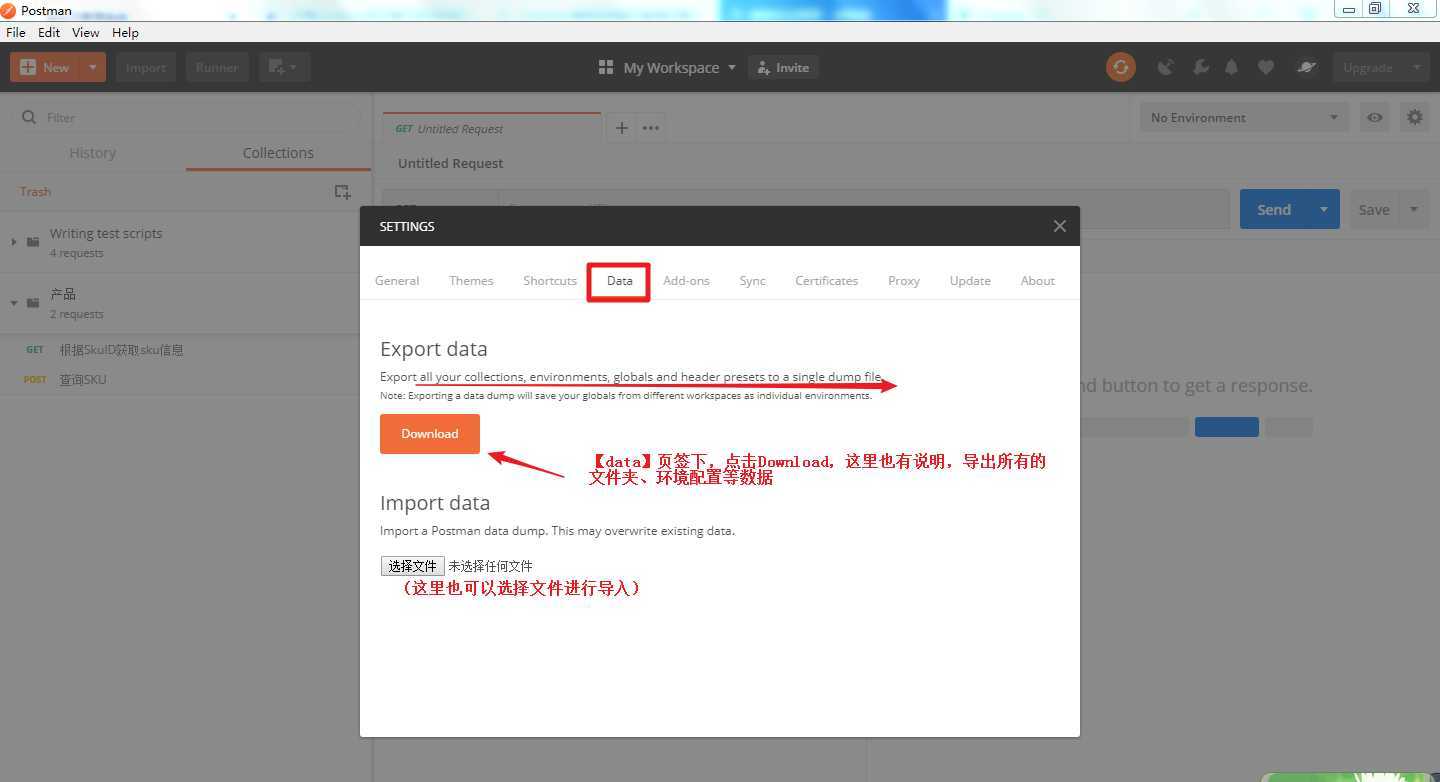Select the Untitled Request tab

[x=492, y=128]
